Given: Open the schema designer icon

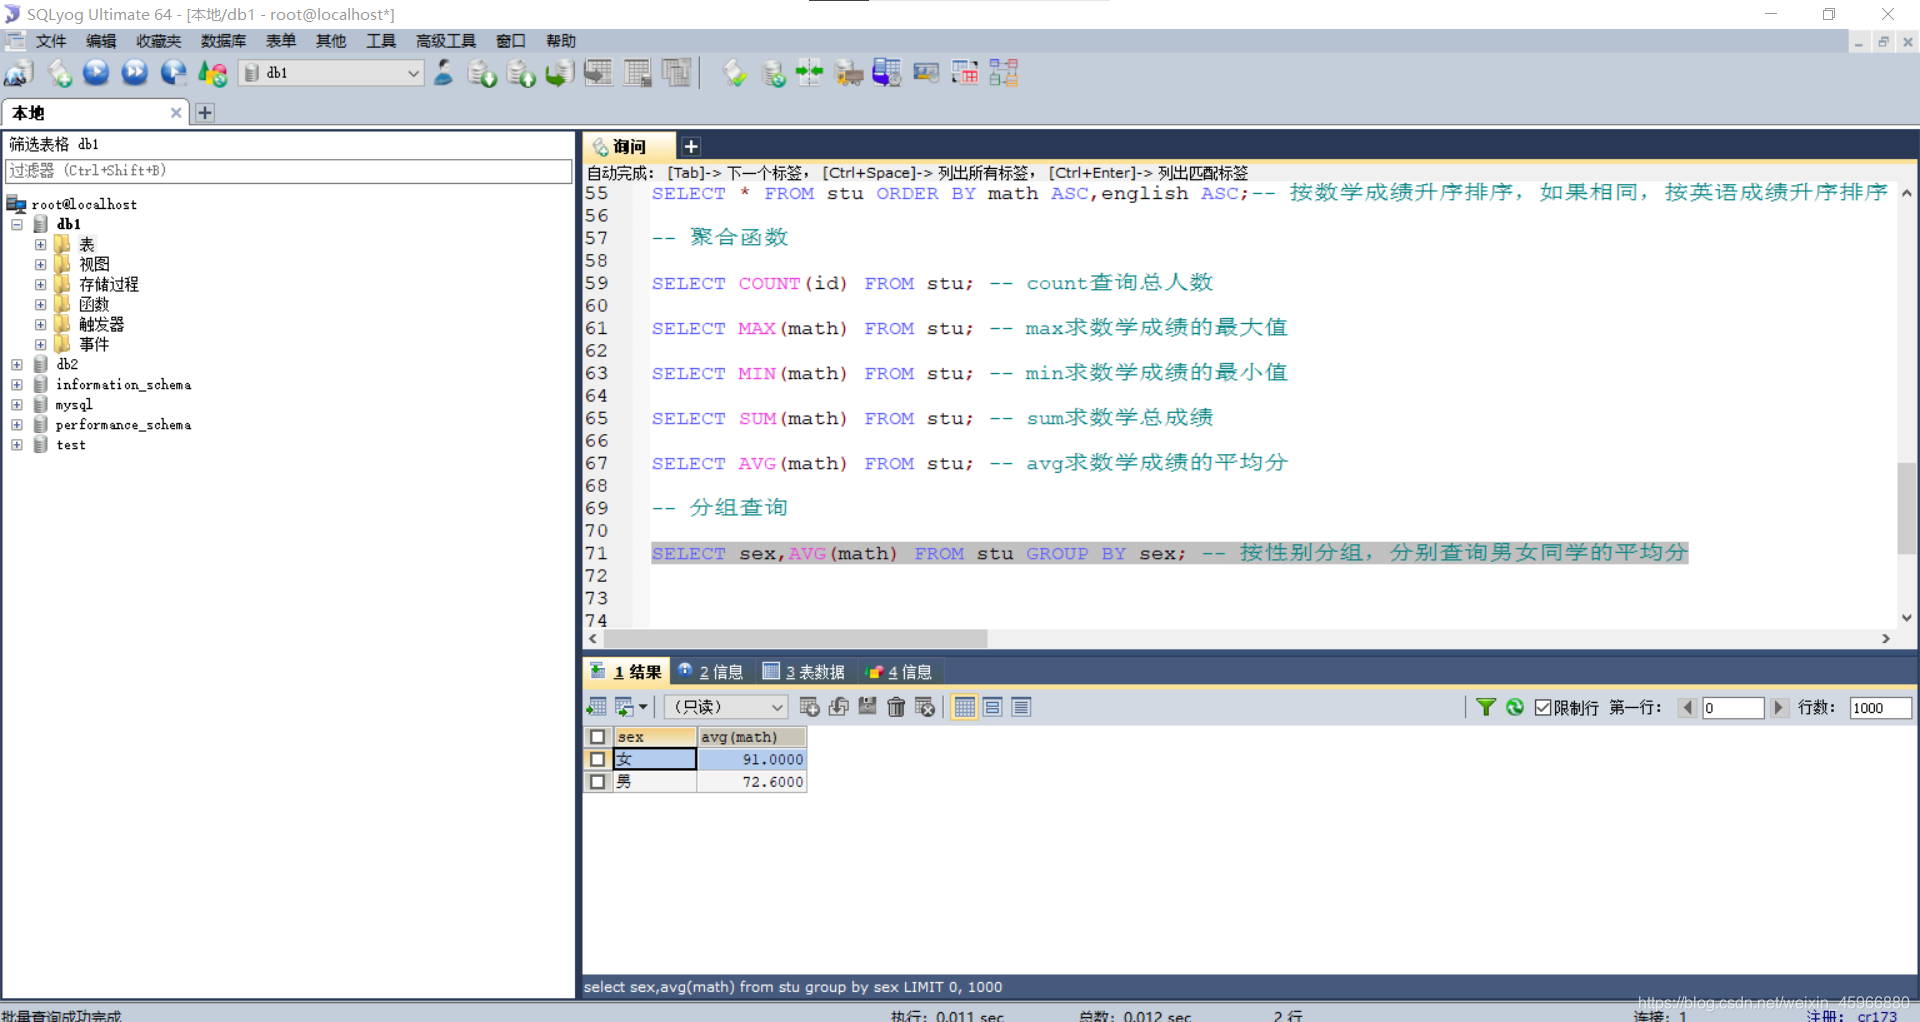Looking at the screenshot, I should pos(1004,73).
